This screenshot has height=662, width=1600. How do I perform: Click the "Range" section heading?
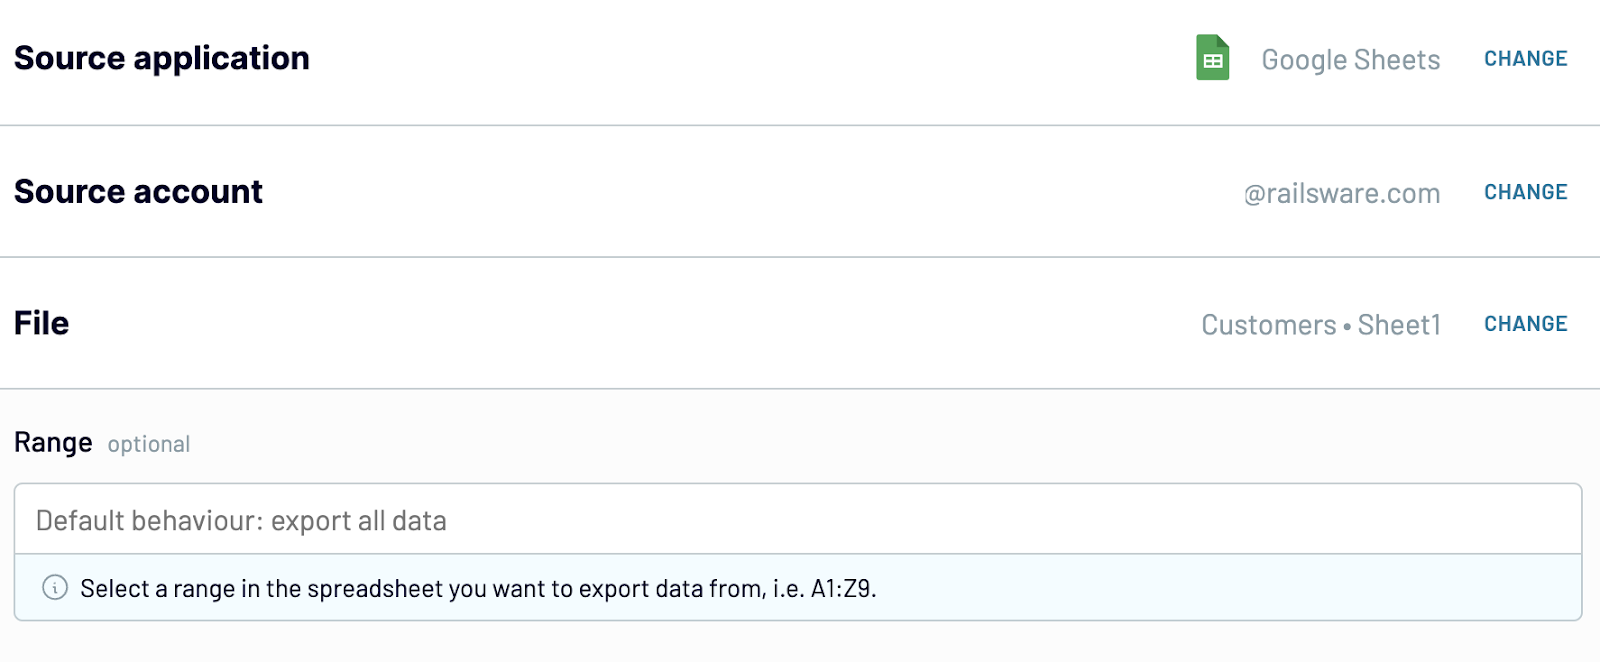tap(52, 443)
